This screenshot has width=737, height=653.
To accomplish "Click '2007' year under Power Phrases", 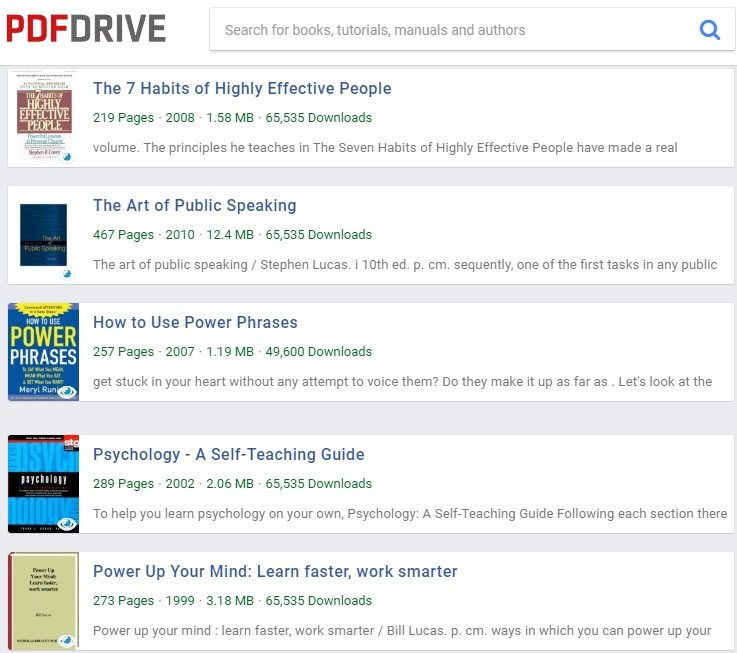I will [x=180, y=352].
